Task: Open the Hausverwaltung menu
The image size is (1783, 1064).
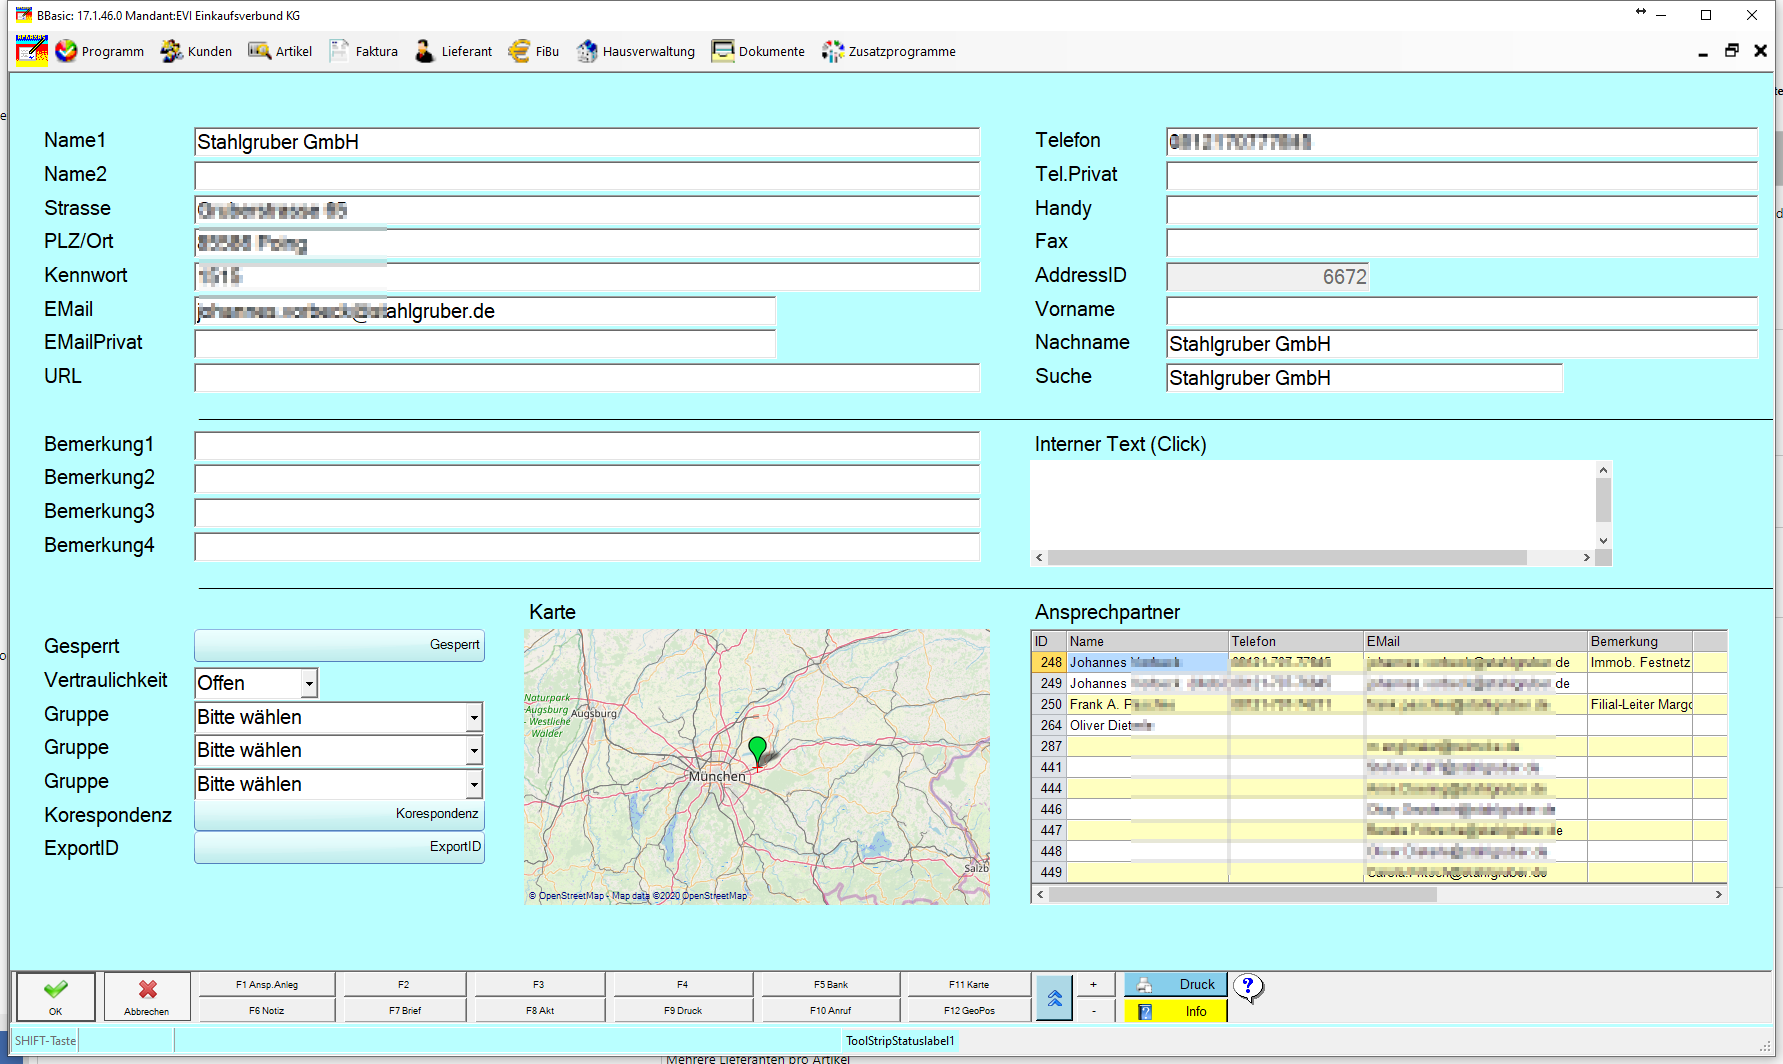Action: pos(636,51)
